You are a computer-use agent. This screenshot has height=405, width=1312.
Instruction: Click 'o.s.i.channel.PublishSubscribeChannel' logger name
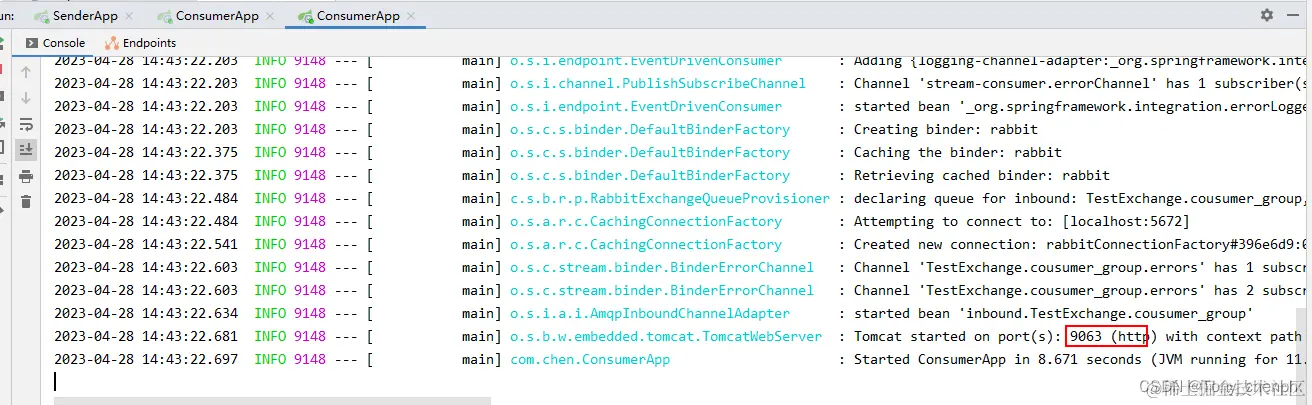point(657,83)
